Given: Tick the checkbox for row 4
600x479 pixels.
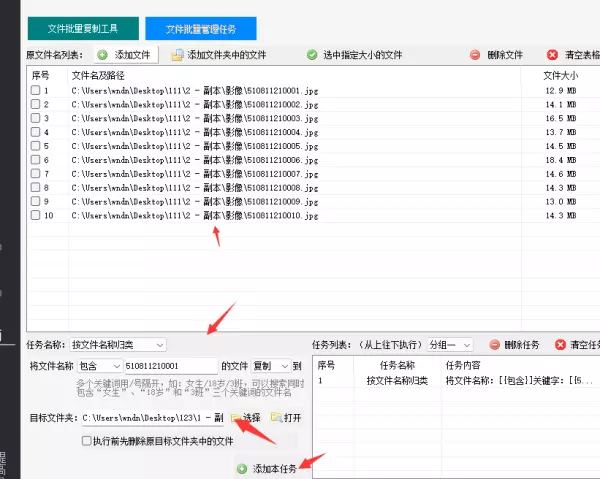Looking at the screenshot, I should [x=35, y=132].
